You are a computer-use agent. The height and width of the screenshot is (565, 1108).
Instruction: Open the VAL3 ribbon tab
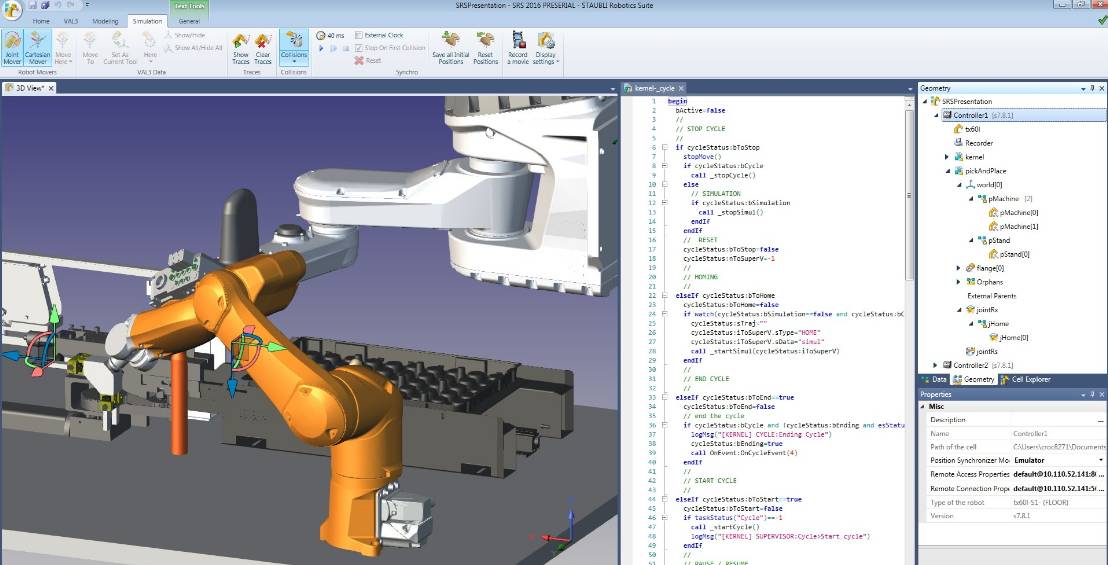71,22
